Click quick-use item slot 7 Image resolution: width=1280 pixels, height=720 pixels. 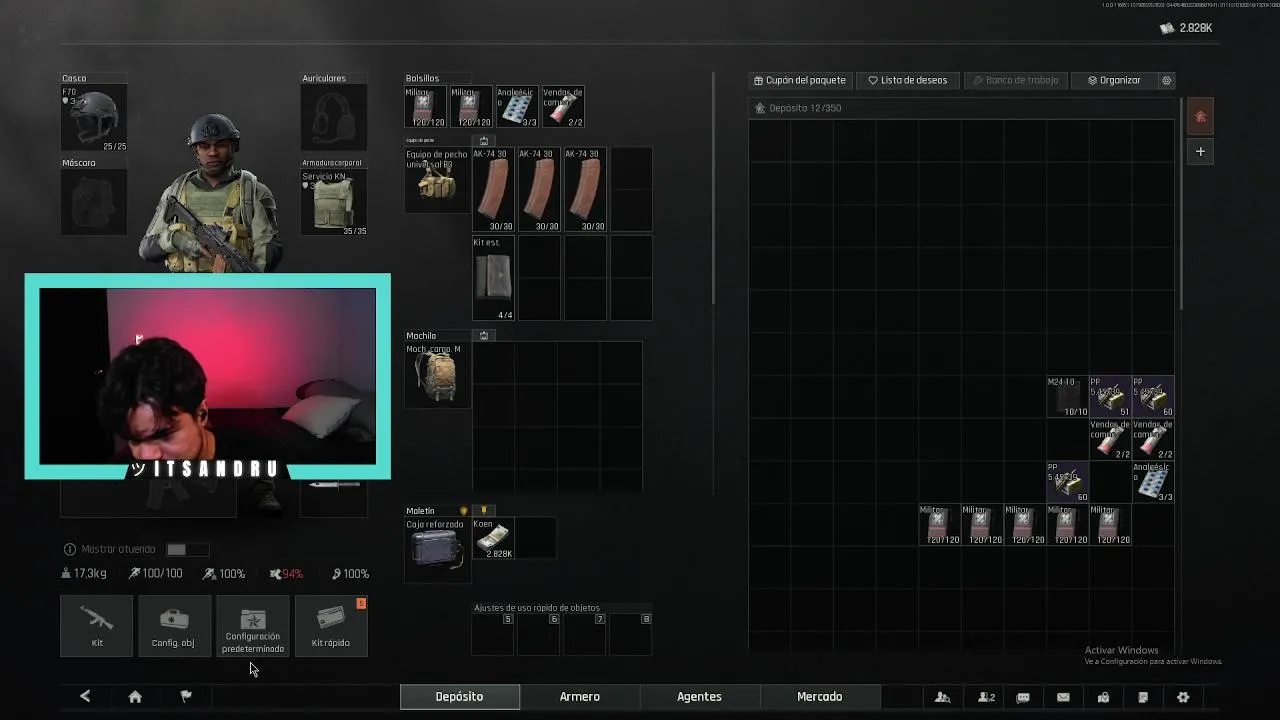[585, 635]
